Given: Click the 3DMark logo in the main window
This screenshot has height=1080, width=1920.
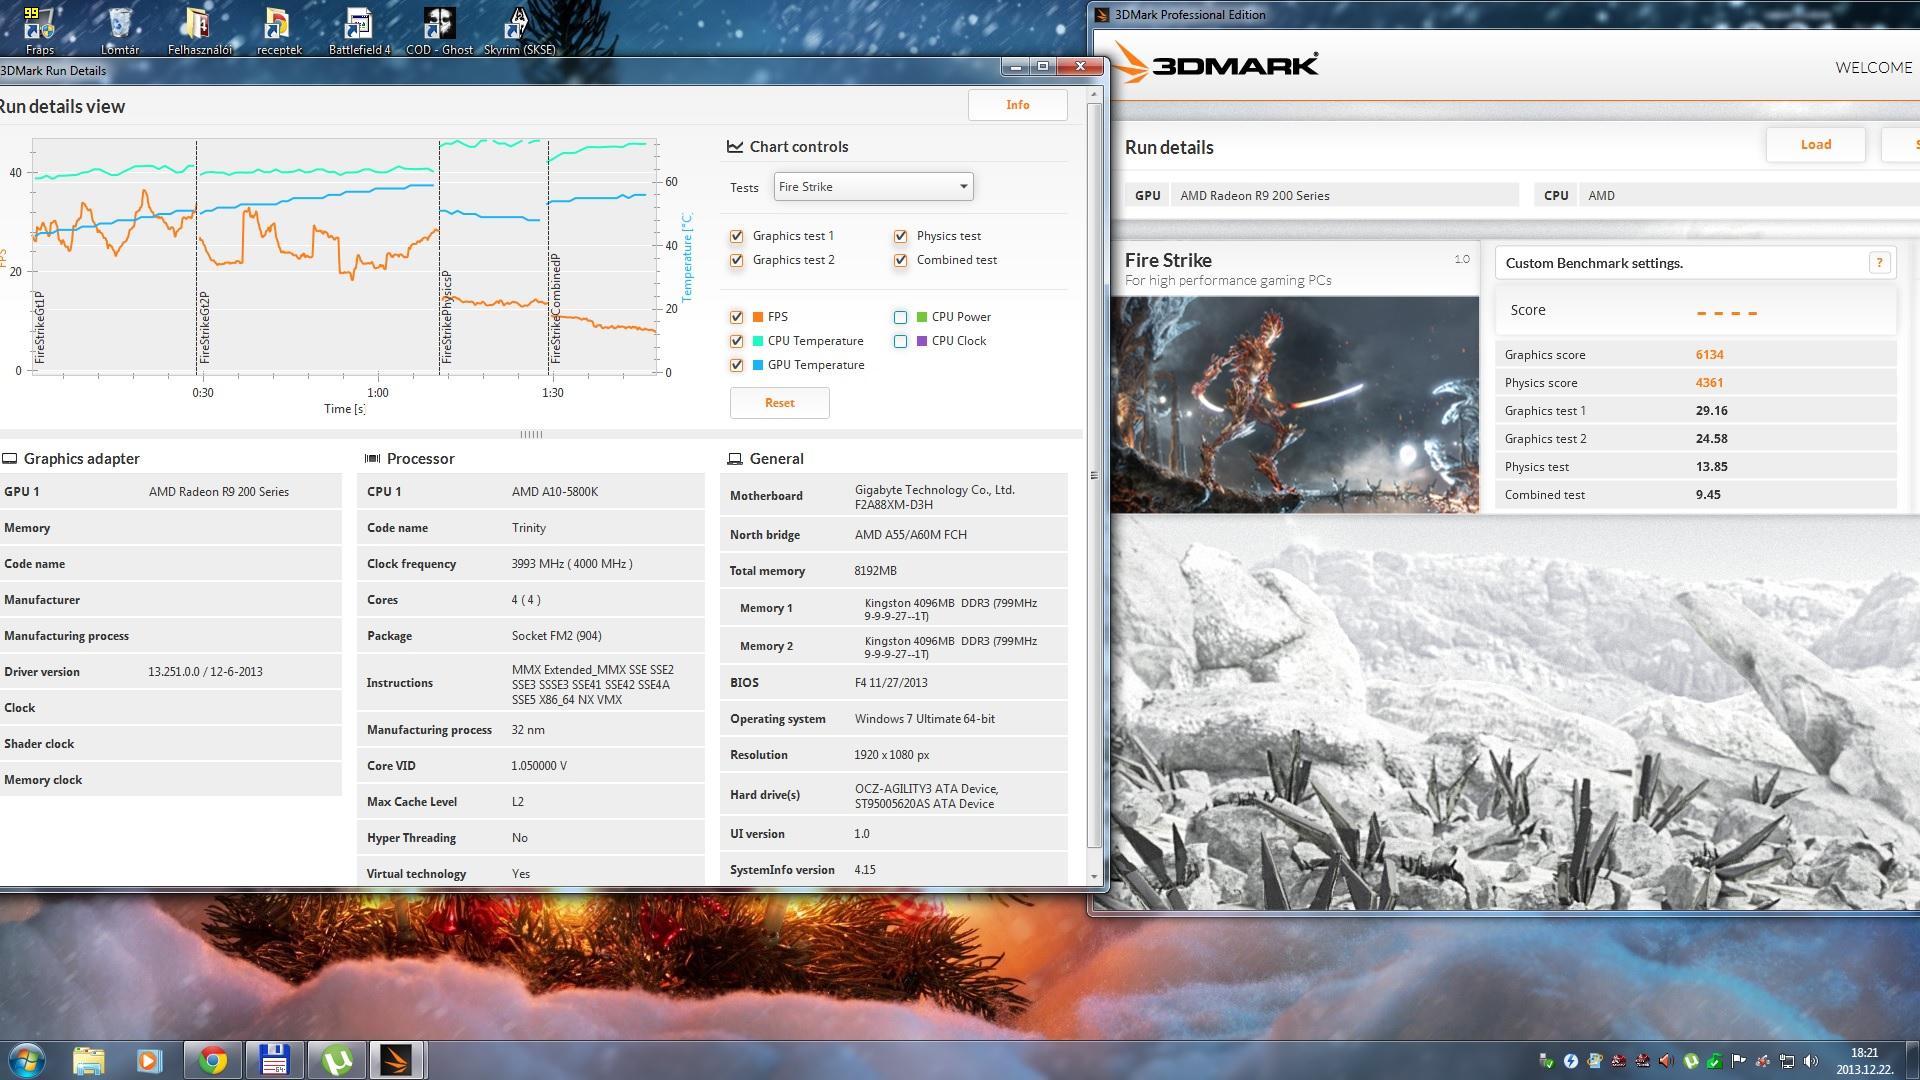Looking at the screenshot, I should tap(1216, 65).
